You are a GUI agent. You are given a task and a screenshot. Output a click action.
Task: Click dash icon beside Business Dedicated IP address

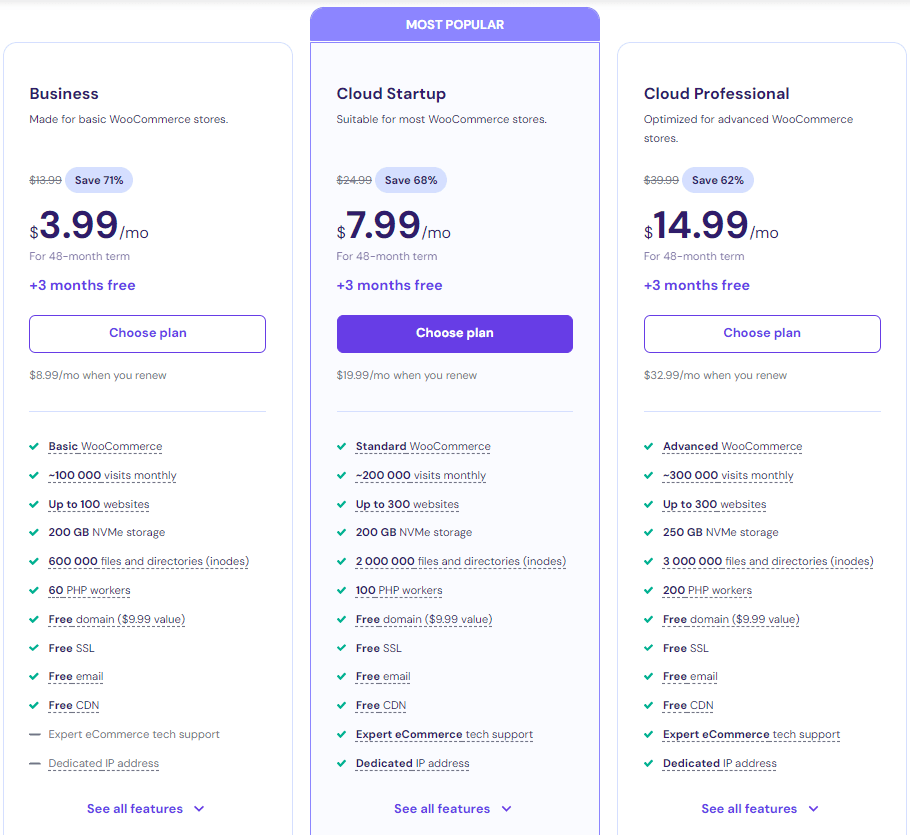(35, 763)
